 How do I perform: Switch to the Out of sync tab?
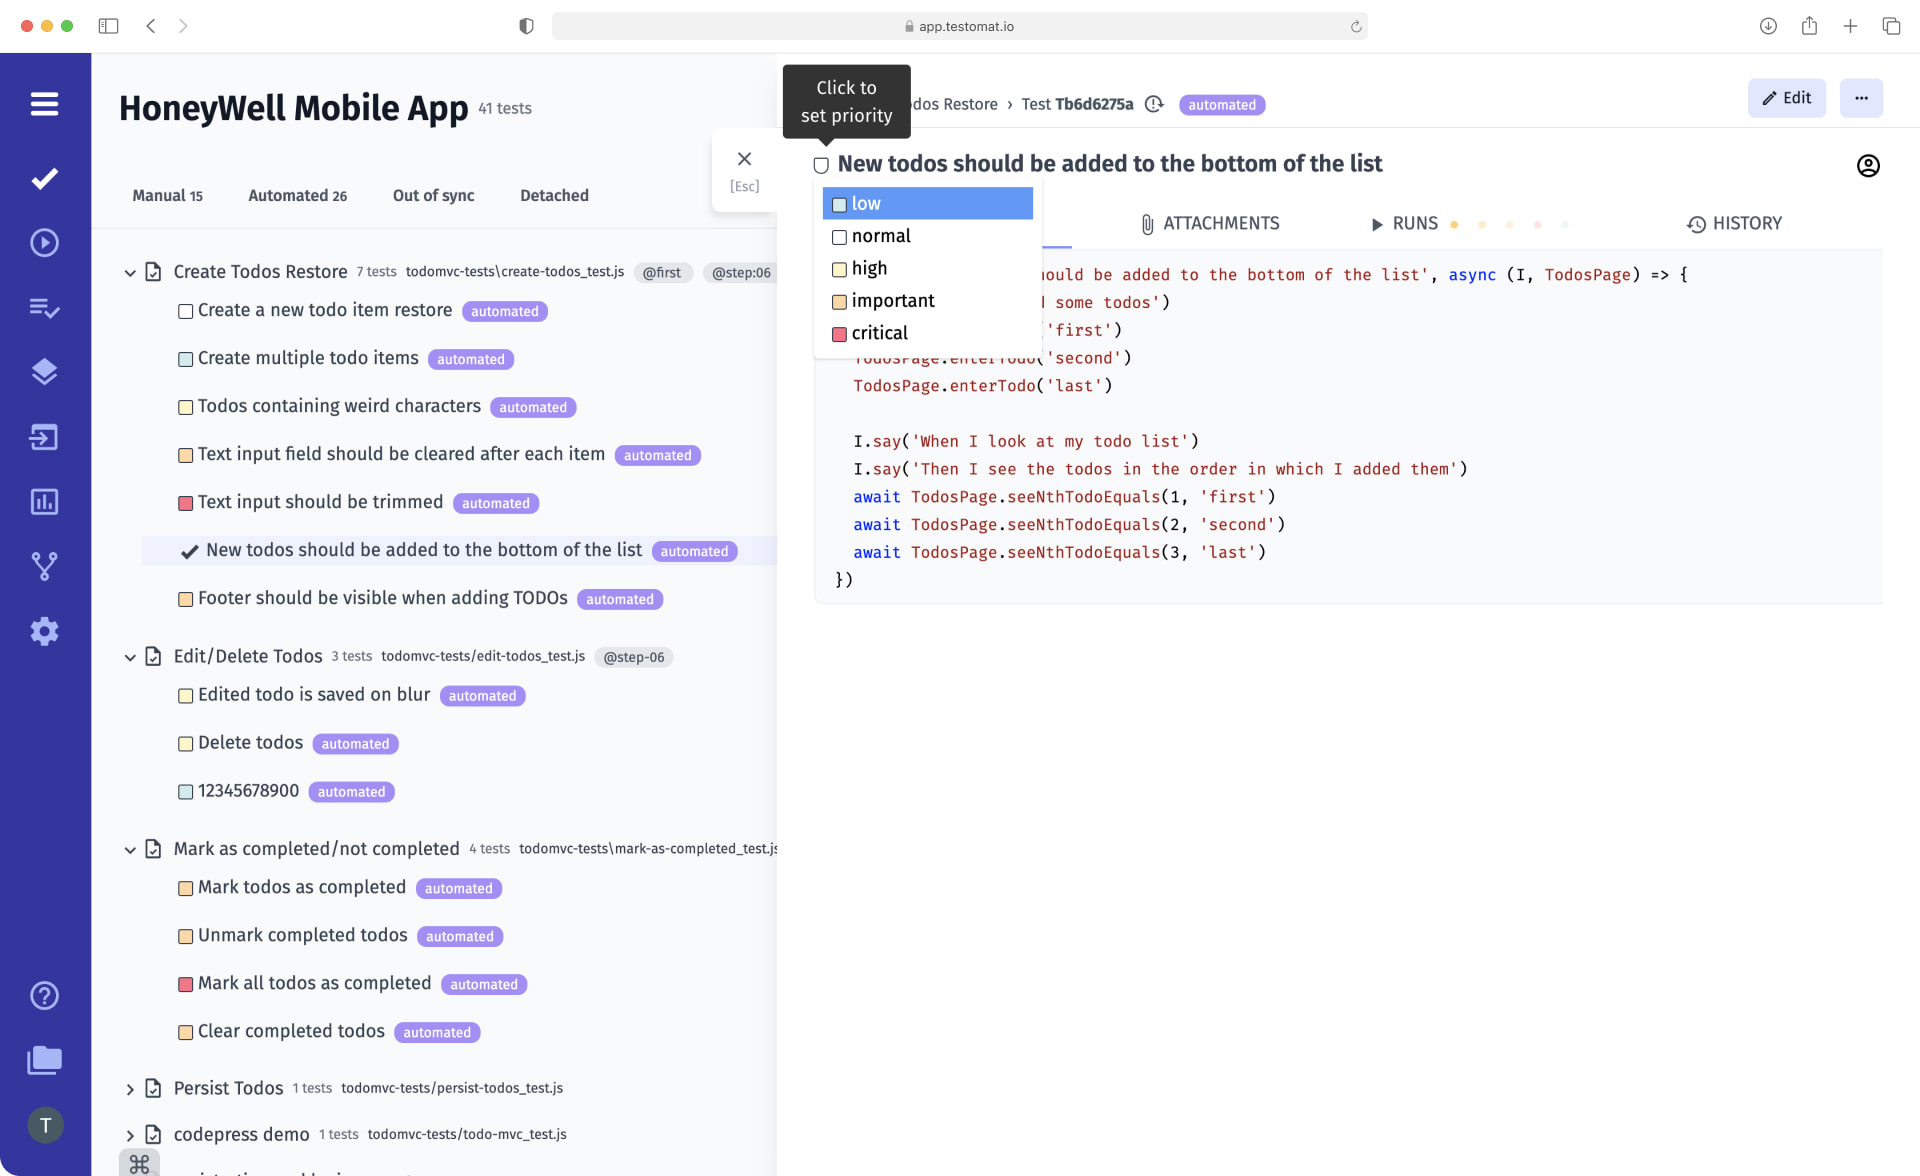pos(433,195)
